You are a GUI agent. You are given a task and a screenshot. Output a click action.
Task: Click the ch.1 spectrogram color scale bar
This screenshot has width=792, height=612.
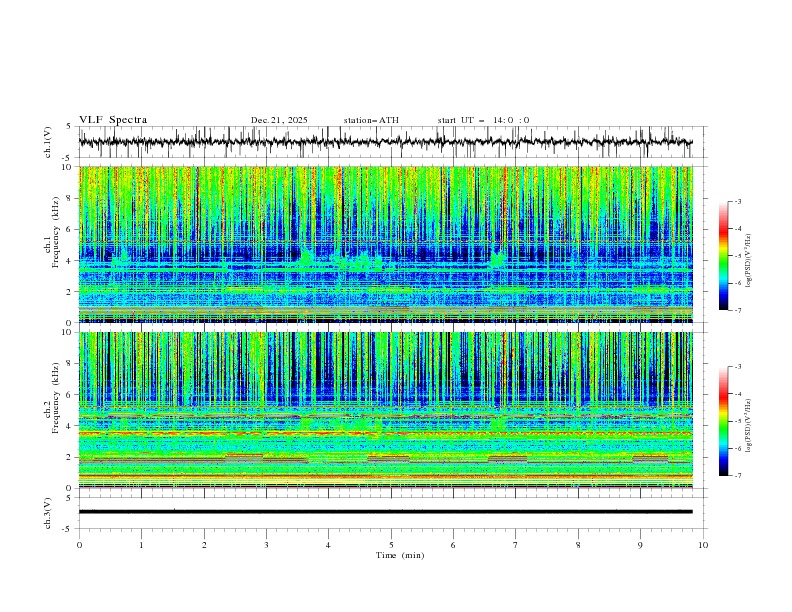point(723,256)
